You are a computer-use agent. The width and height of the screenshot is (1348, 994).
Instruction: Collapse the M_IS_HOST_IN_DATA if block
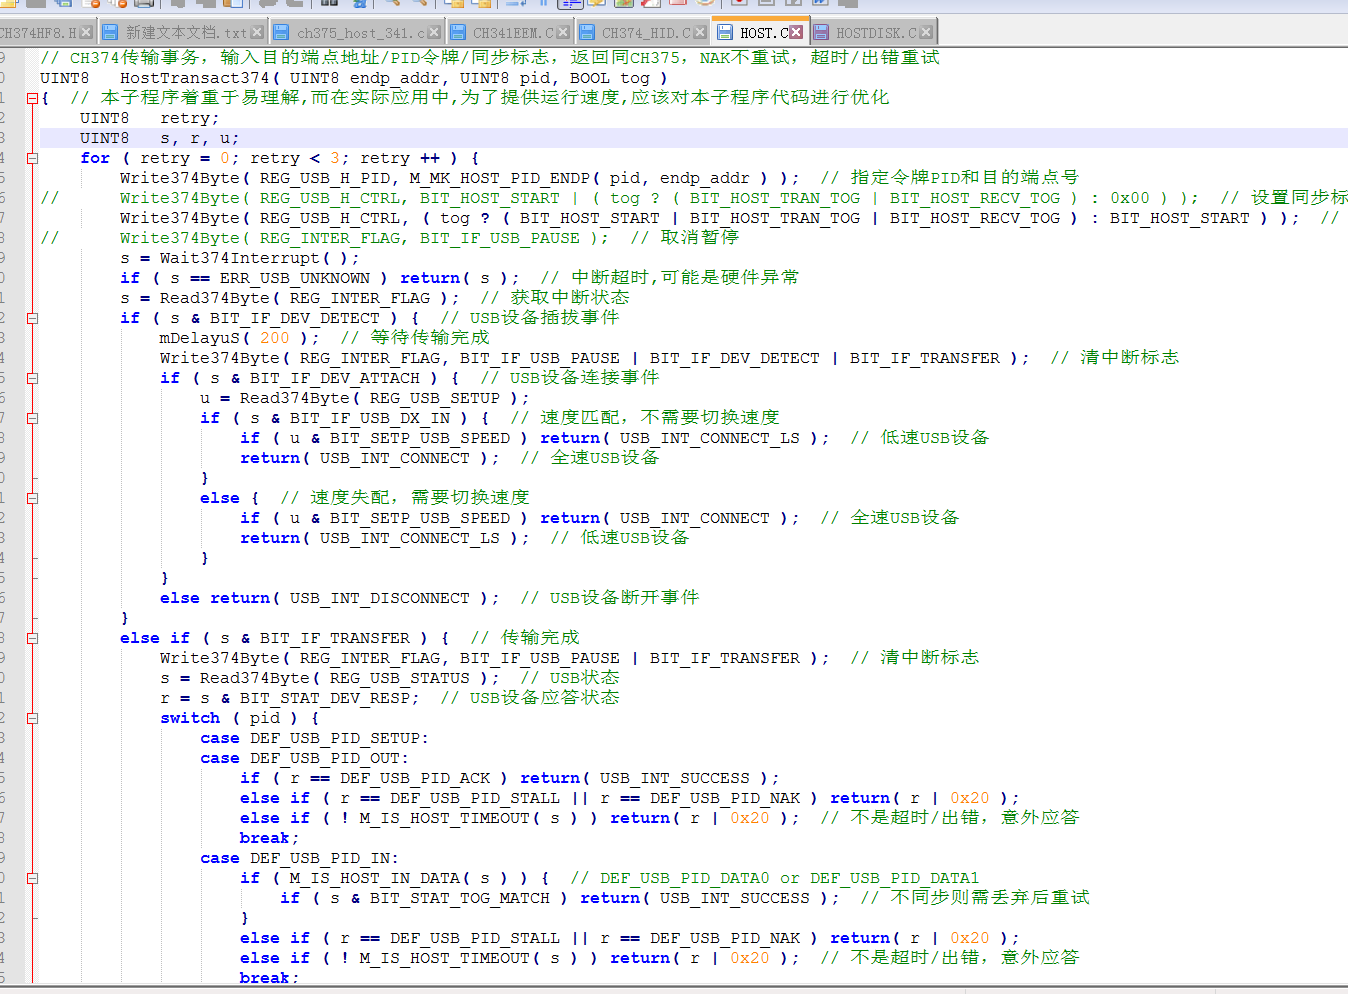click(32, 878)
